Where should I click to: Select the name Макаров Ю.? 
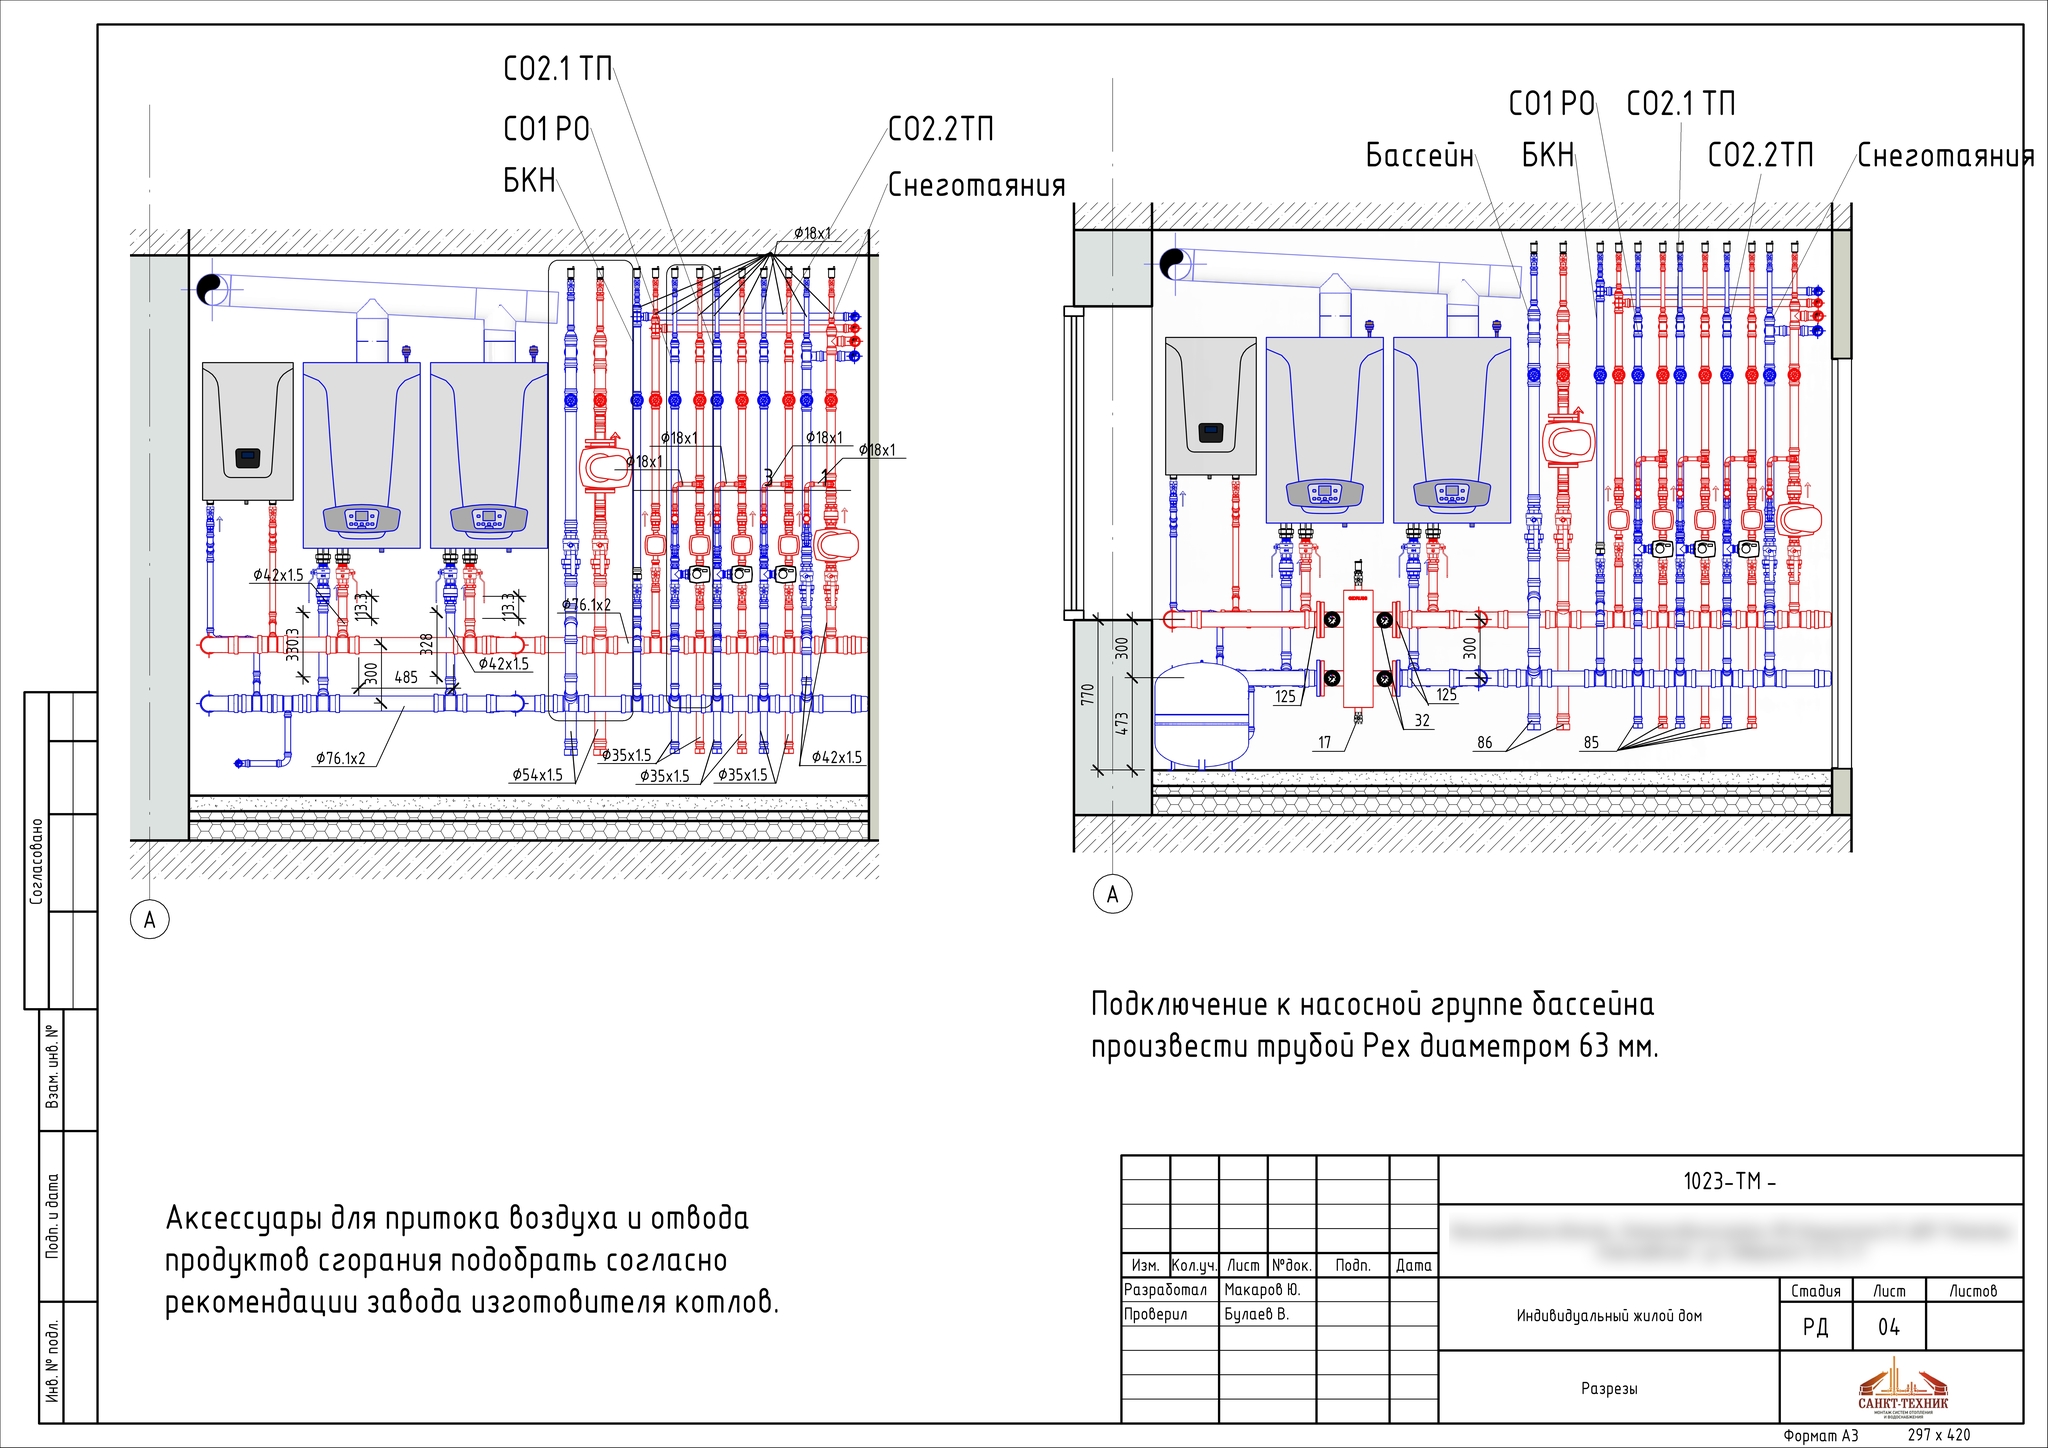1262,1290
